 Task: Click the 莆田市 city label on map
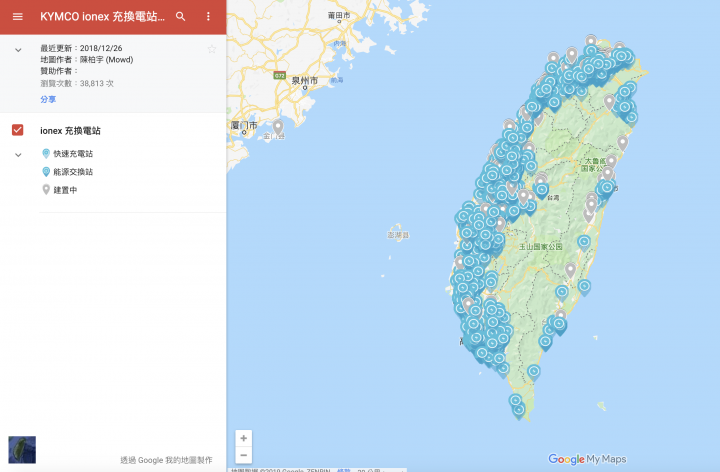pos(339,15)
